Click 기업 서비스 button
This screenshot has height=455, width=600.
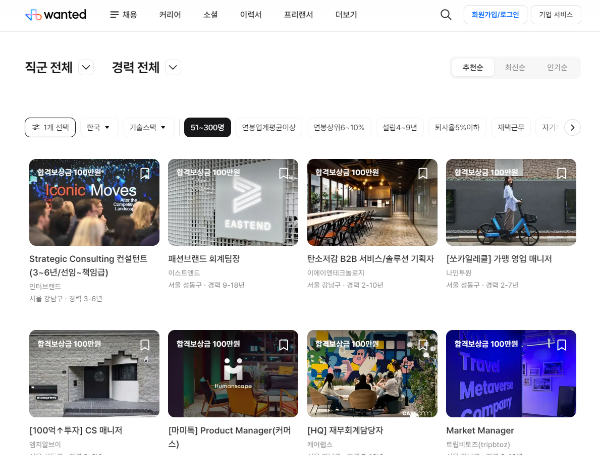(x=556, y=15)
